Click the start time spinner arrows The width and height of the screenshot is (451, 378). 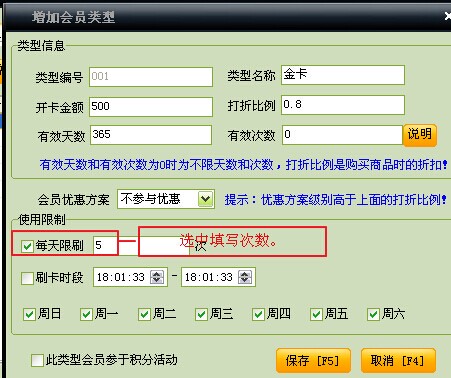pyautogui.click(x=157, y=277)
